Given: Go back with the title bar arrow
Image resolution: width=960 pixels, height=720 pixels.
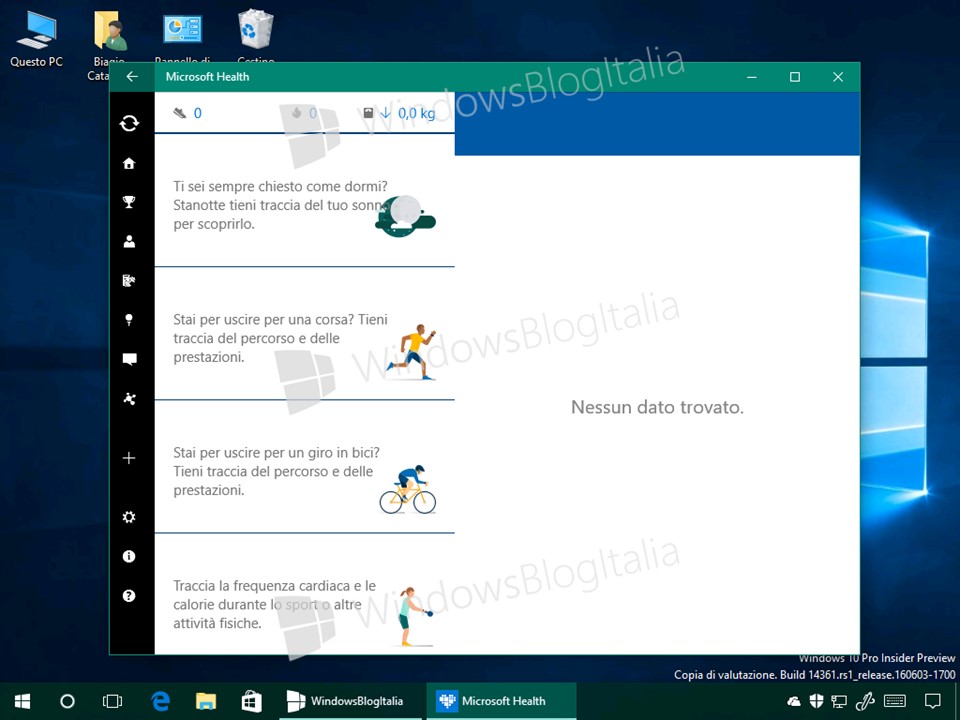Looking at the screenshot, I should click(132, 77).
